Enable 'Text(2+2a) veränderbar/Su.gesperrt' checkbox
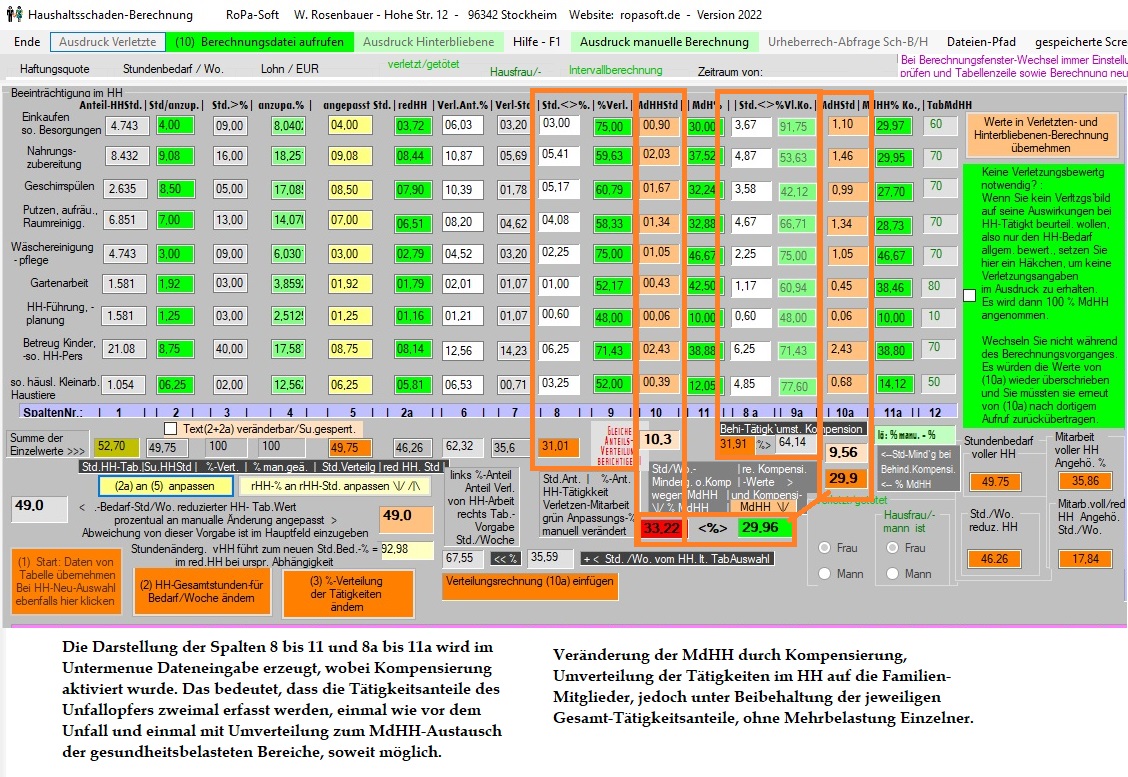This screenshot has height=777, width=1128. point(170,429)
